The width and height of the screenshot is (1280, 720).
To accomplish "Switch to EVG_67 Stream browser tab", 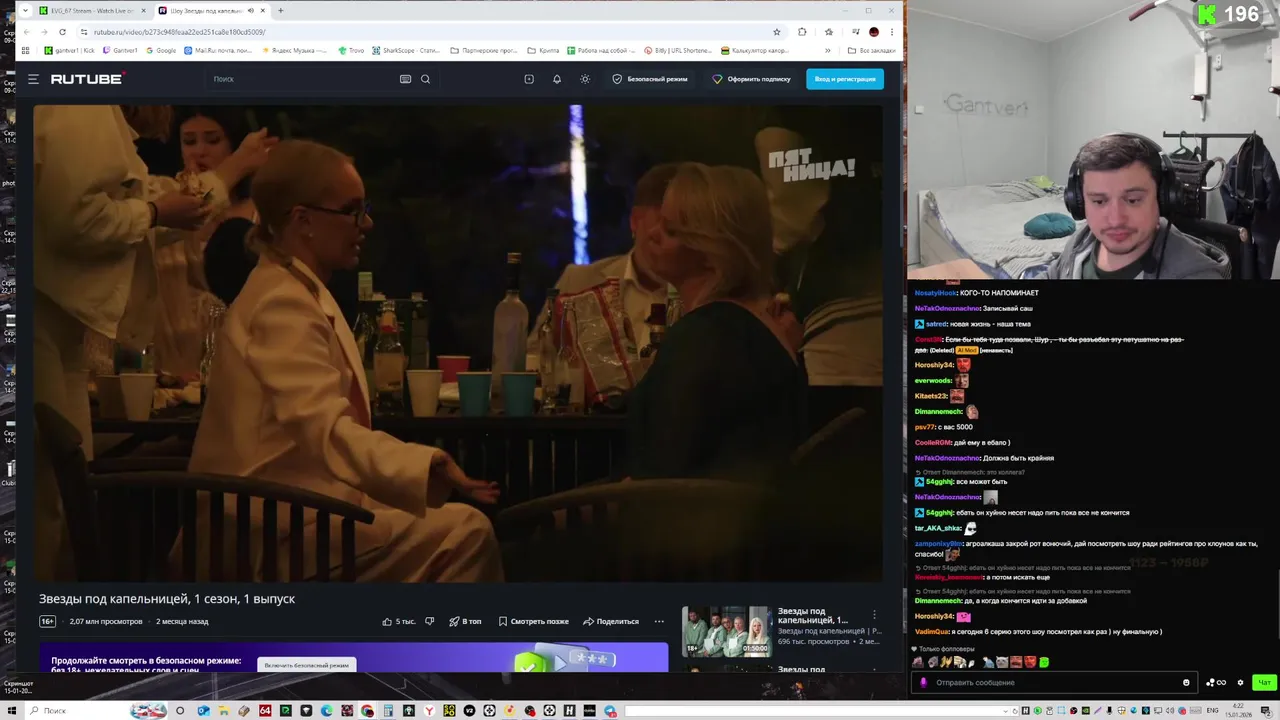I will click(x=90, y=11).
